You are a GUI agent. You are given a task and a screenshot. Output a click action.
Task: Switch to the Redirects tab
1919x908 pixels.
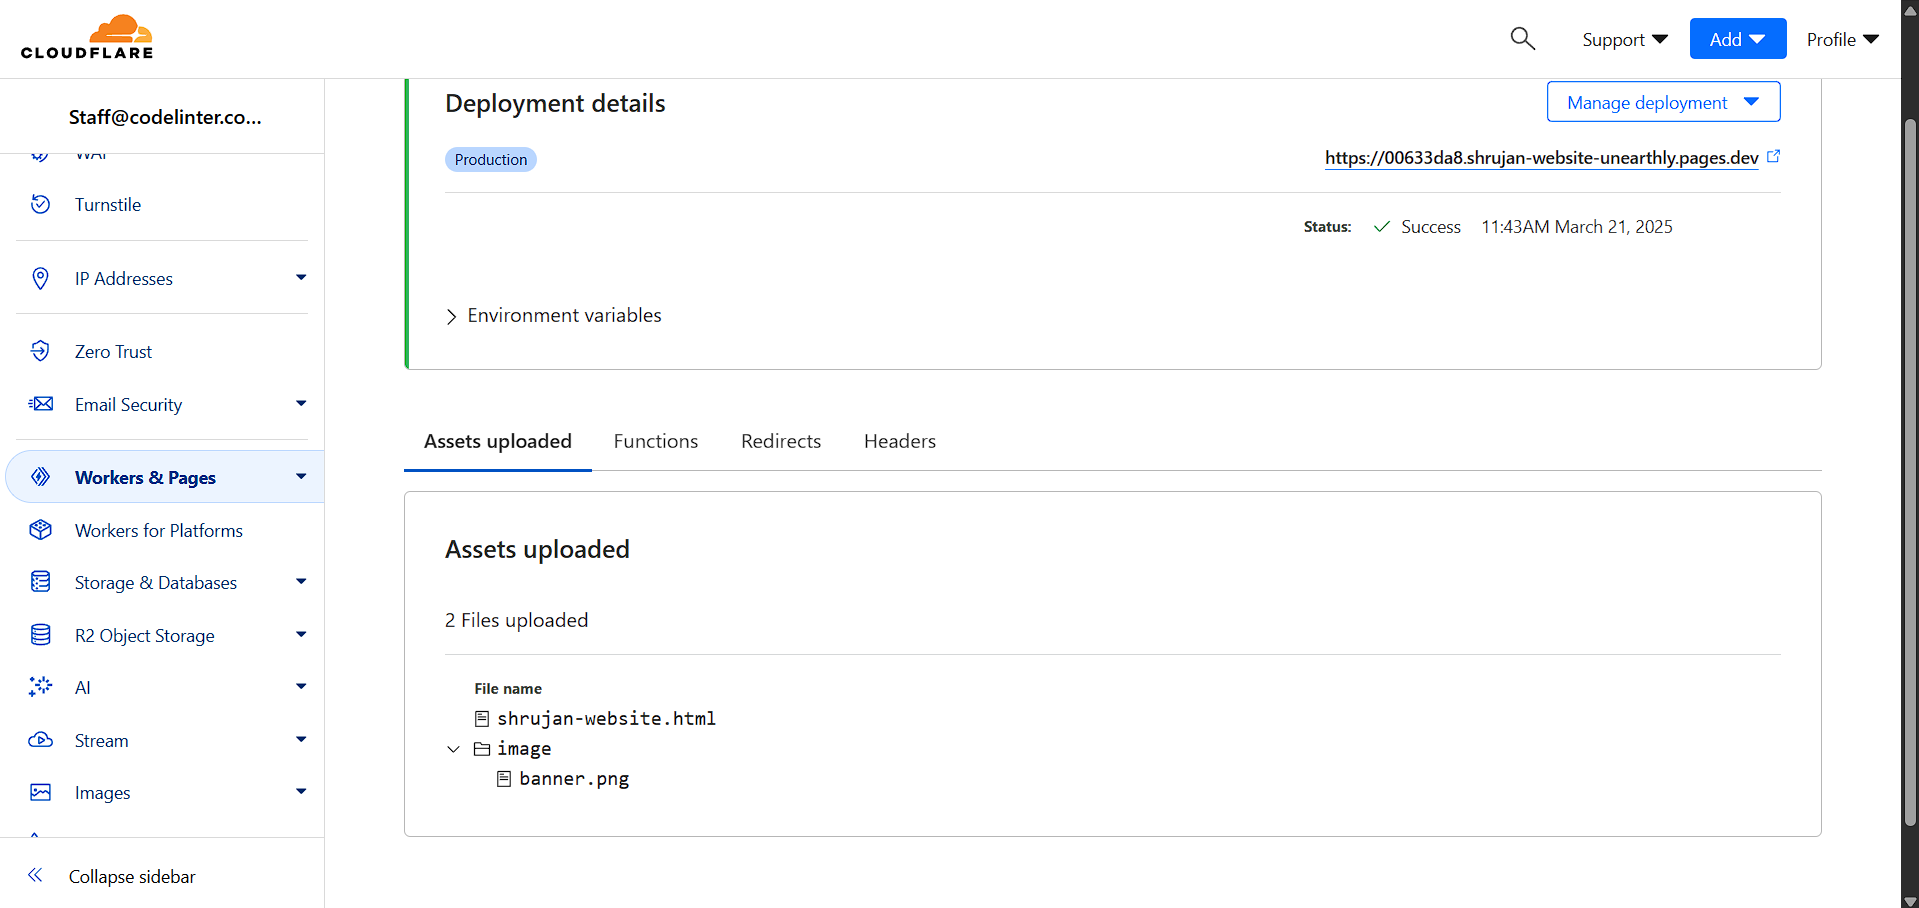(x=781, y=442)
